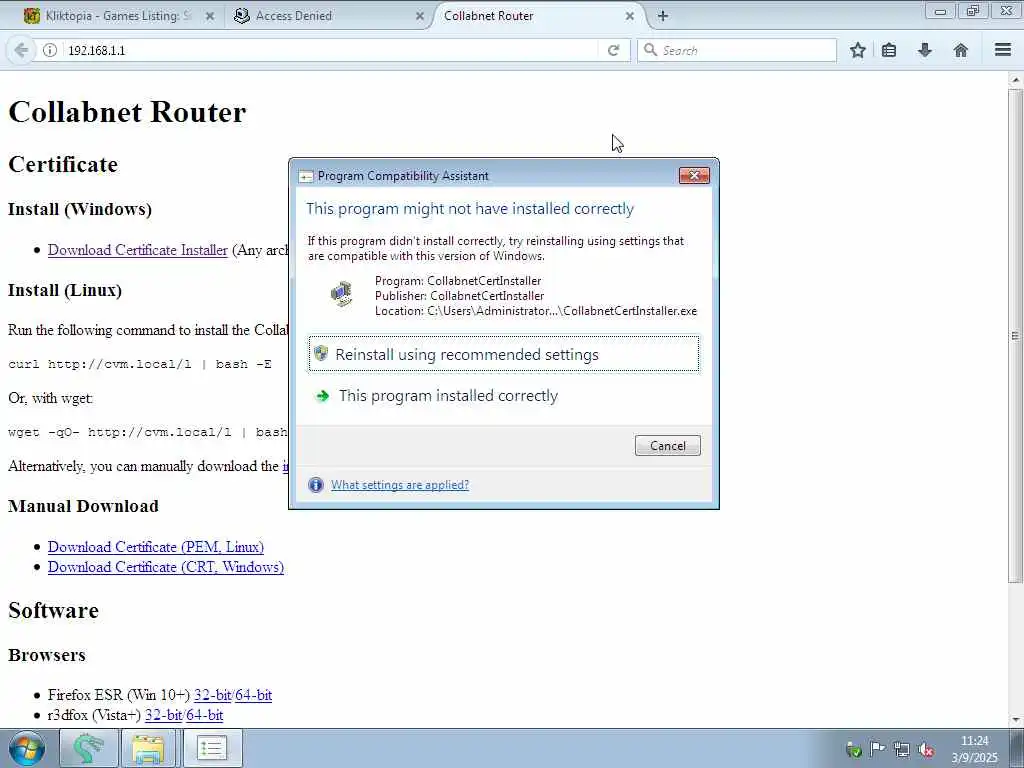Open a new tab with plus button
The height and width of the screenshot is (768, 1024).
[x=663, y=16]
